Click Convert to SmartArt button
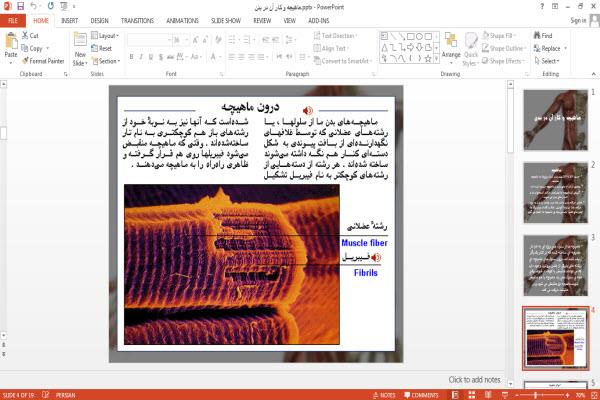 point(343,61)
